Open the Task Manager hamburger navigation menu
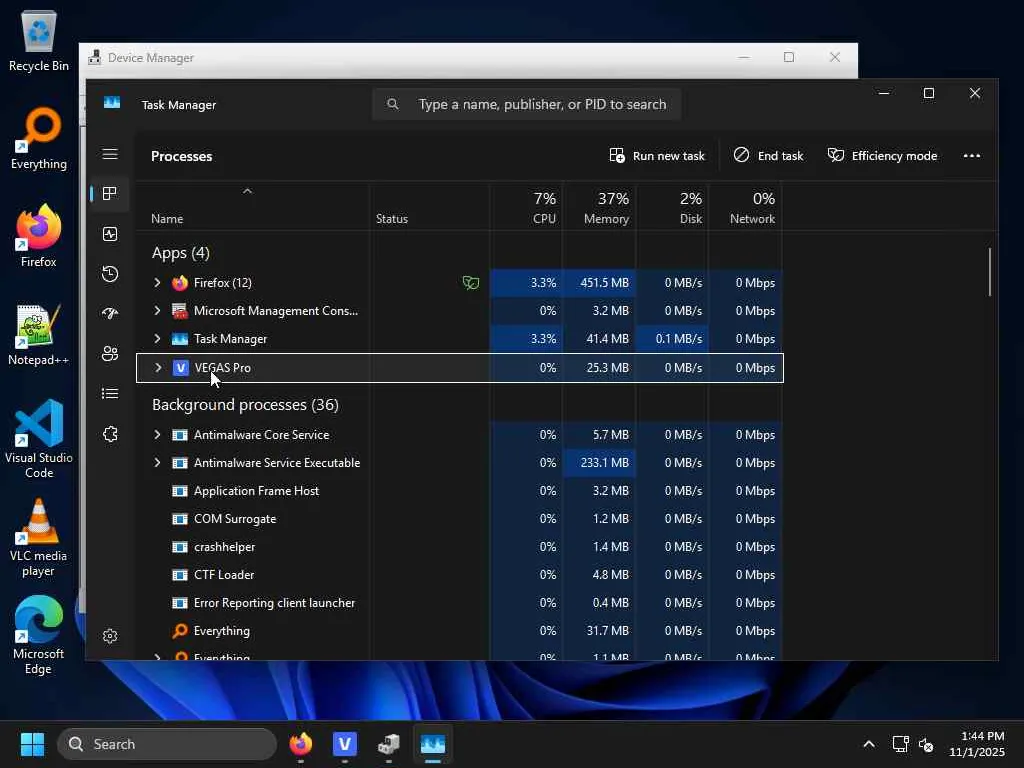Viewport: 1024px width, 768px height. [110, 154]
